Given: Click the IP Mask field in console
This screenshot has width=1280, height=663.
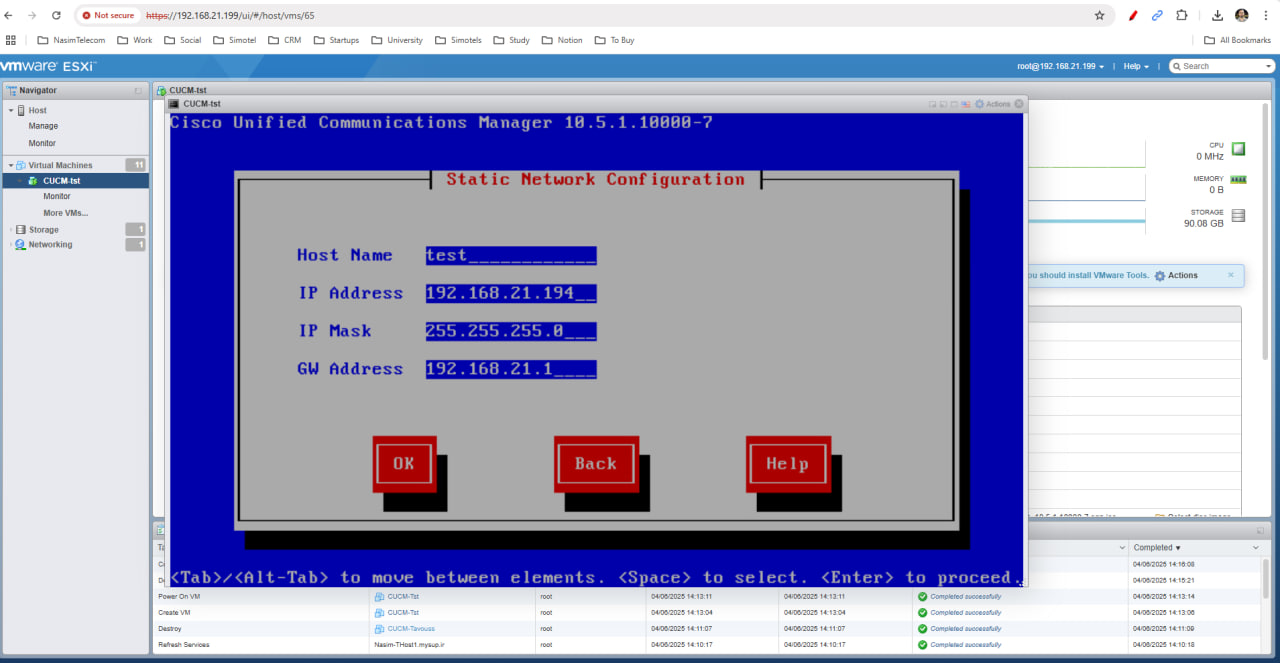Looking at the screenshot, I should pos(511,331).
